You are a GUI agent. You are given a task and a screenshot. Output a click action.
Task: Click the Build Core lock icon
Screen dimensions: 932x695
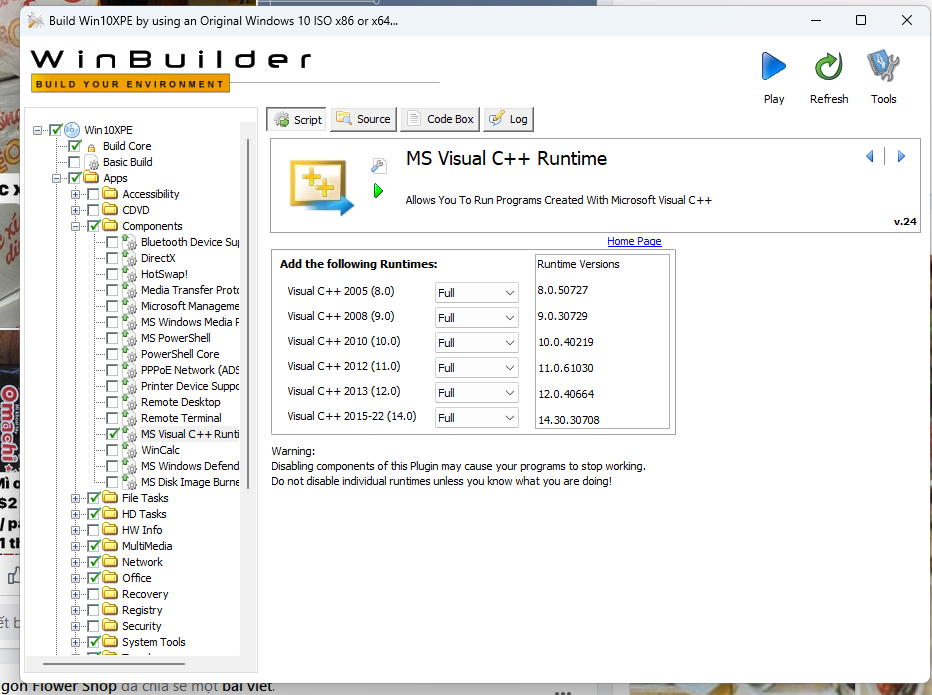[x=91, y=147]
